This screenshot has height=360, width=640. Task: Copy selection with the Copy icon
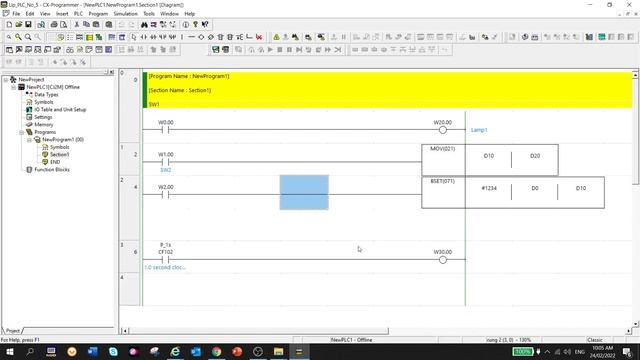(86, 24)
